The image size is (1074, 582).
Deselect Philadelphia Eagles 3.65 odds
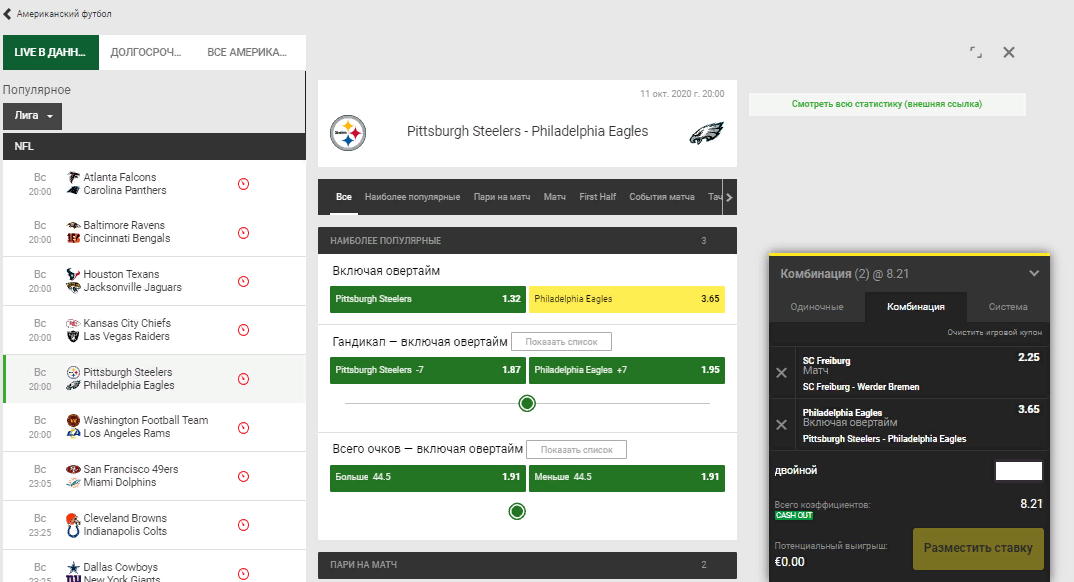(627, 299)
